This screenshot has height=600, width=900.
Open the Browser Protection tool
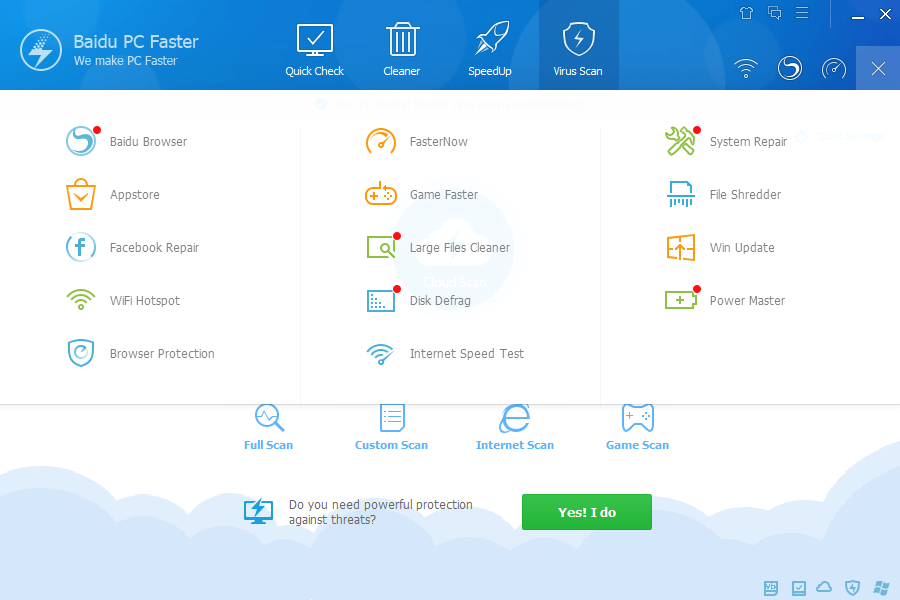pyautogui.click(x=140, y=353)
